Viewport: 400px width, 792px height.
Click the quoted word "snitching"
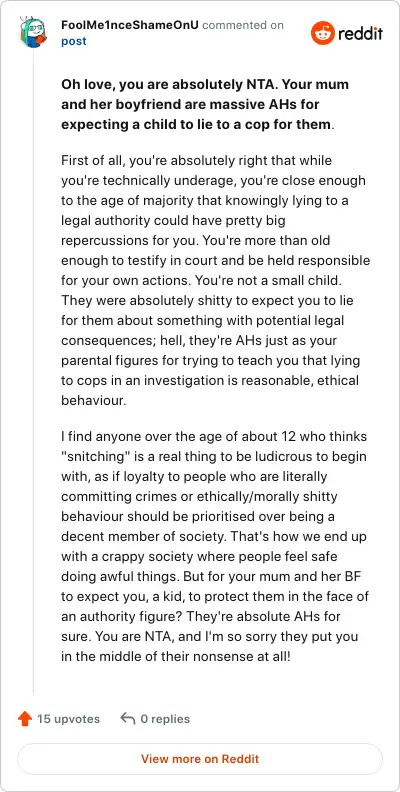[92, 457]
